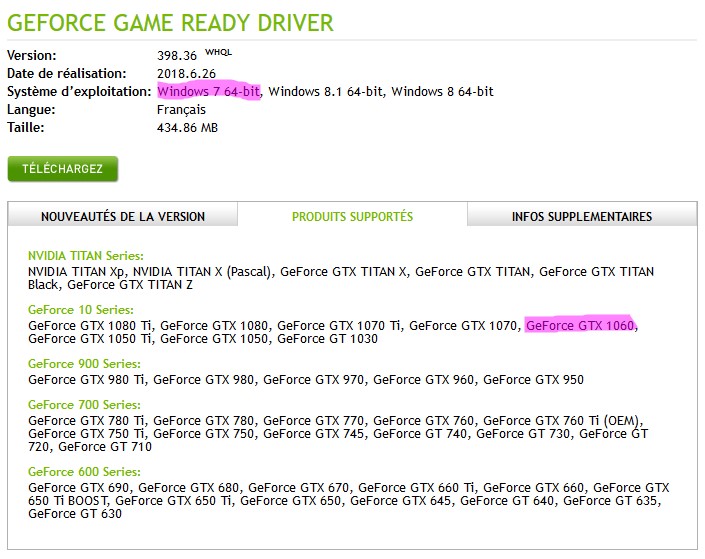705x559 pixels.
Task: Click the GeForce GT 630 entry
Action: [75, 514]
